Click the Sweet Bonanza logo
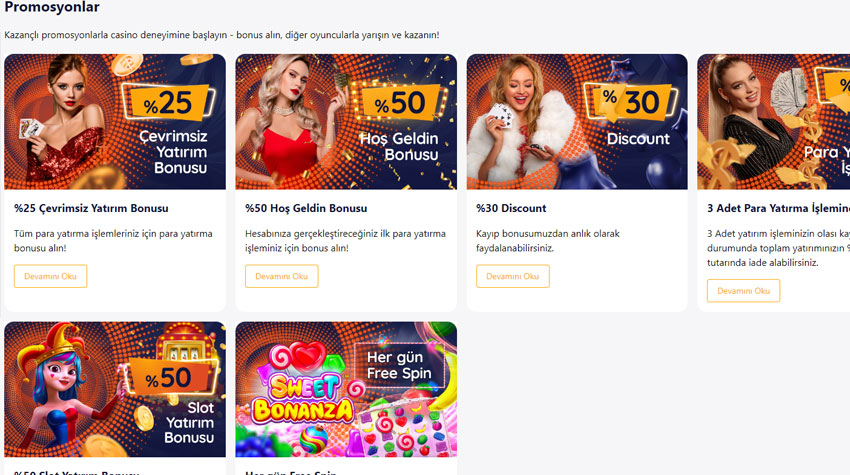Viewport: 850px width, 475px height. point(304,399)
